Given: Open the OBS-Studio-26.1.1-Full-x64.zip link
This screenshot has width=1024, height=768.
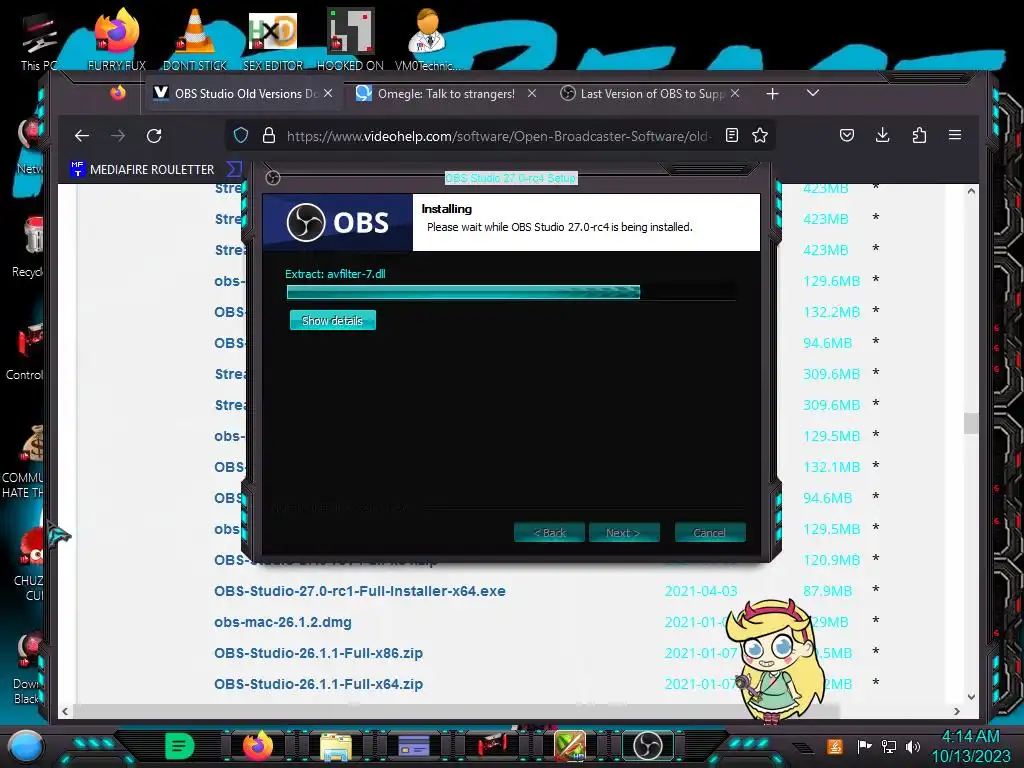Looking at the screenshot, I should (318, 684).
